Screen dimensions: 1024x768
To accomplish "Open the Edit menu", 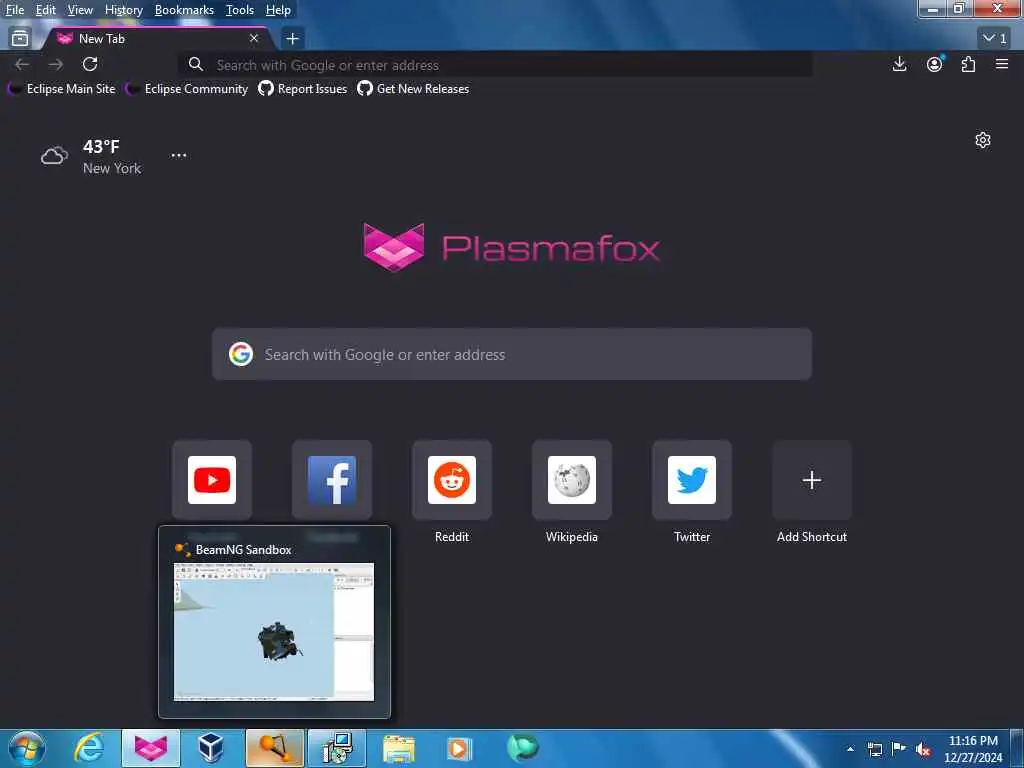I will [45, 10].
